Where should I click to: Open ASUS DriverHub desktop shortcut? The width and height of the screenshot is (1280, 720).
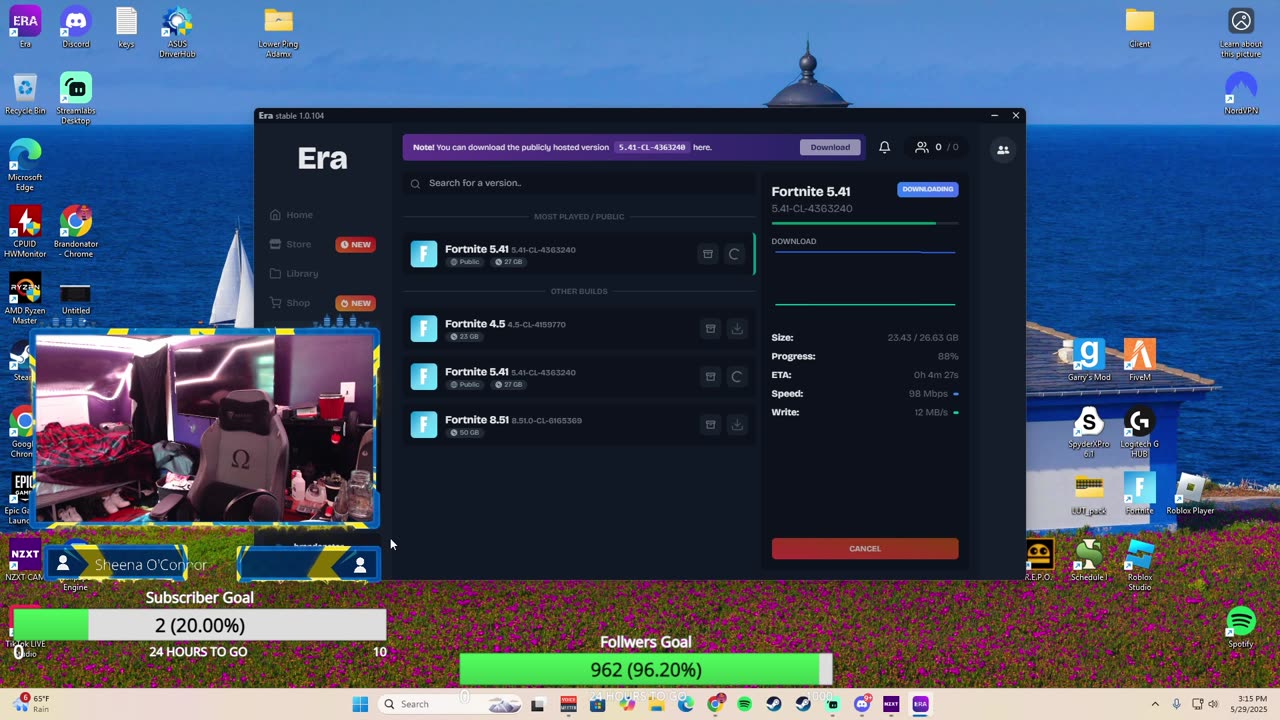pos(177,32)
